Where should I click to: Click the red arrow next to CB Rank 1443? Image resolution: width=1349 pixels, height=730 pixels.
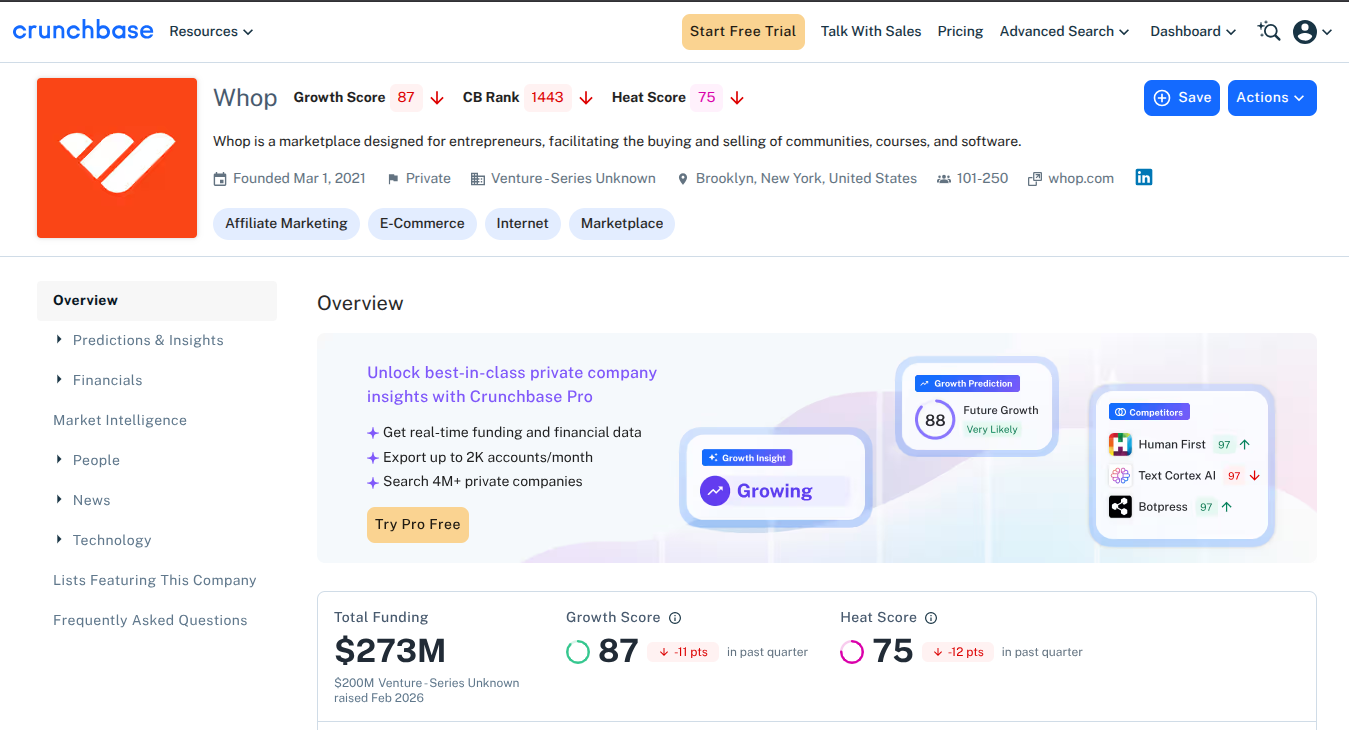(x=586, y=98)
